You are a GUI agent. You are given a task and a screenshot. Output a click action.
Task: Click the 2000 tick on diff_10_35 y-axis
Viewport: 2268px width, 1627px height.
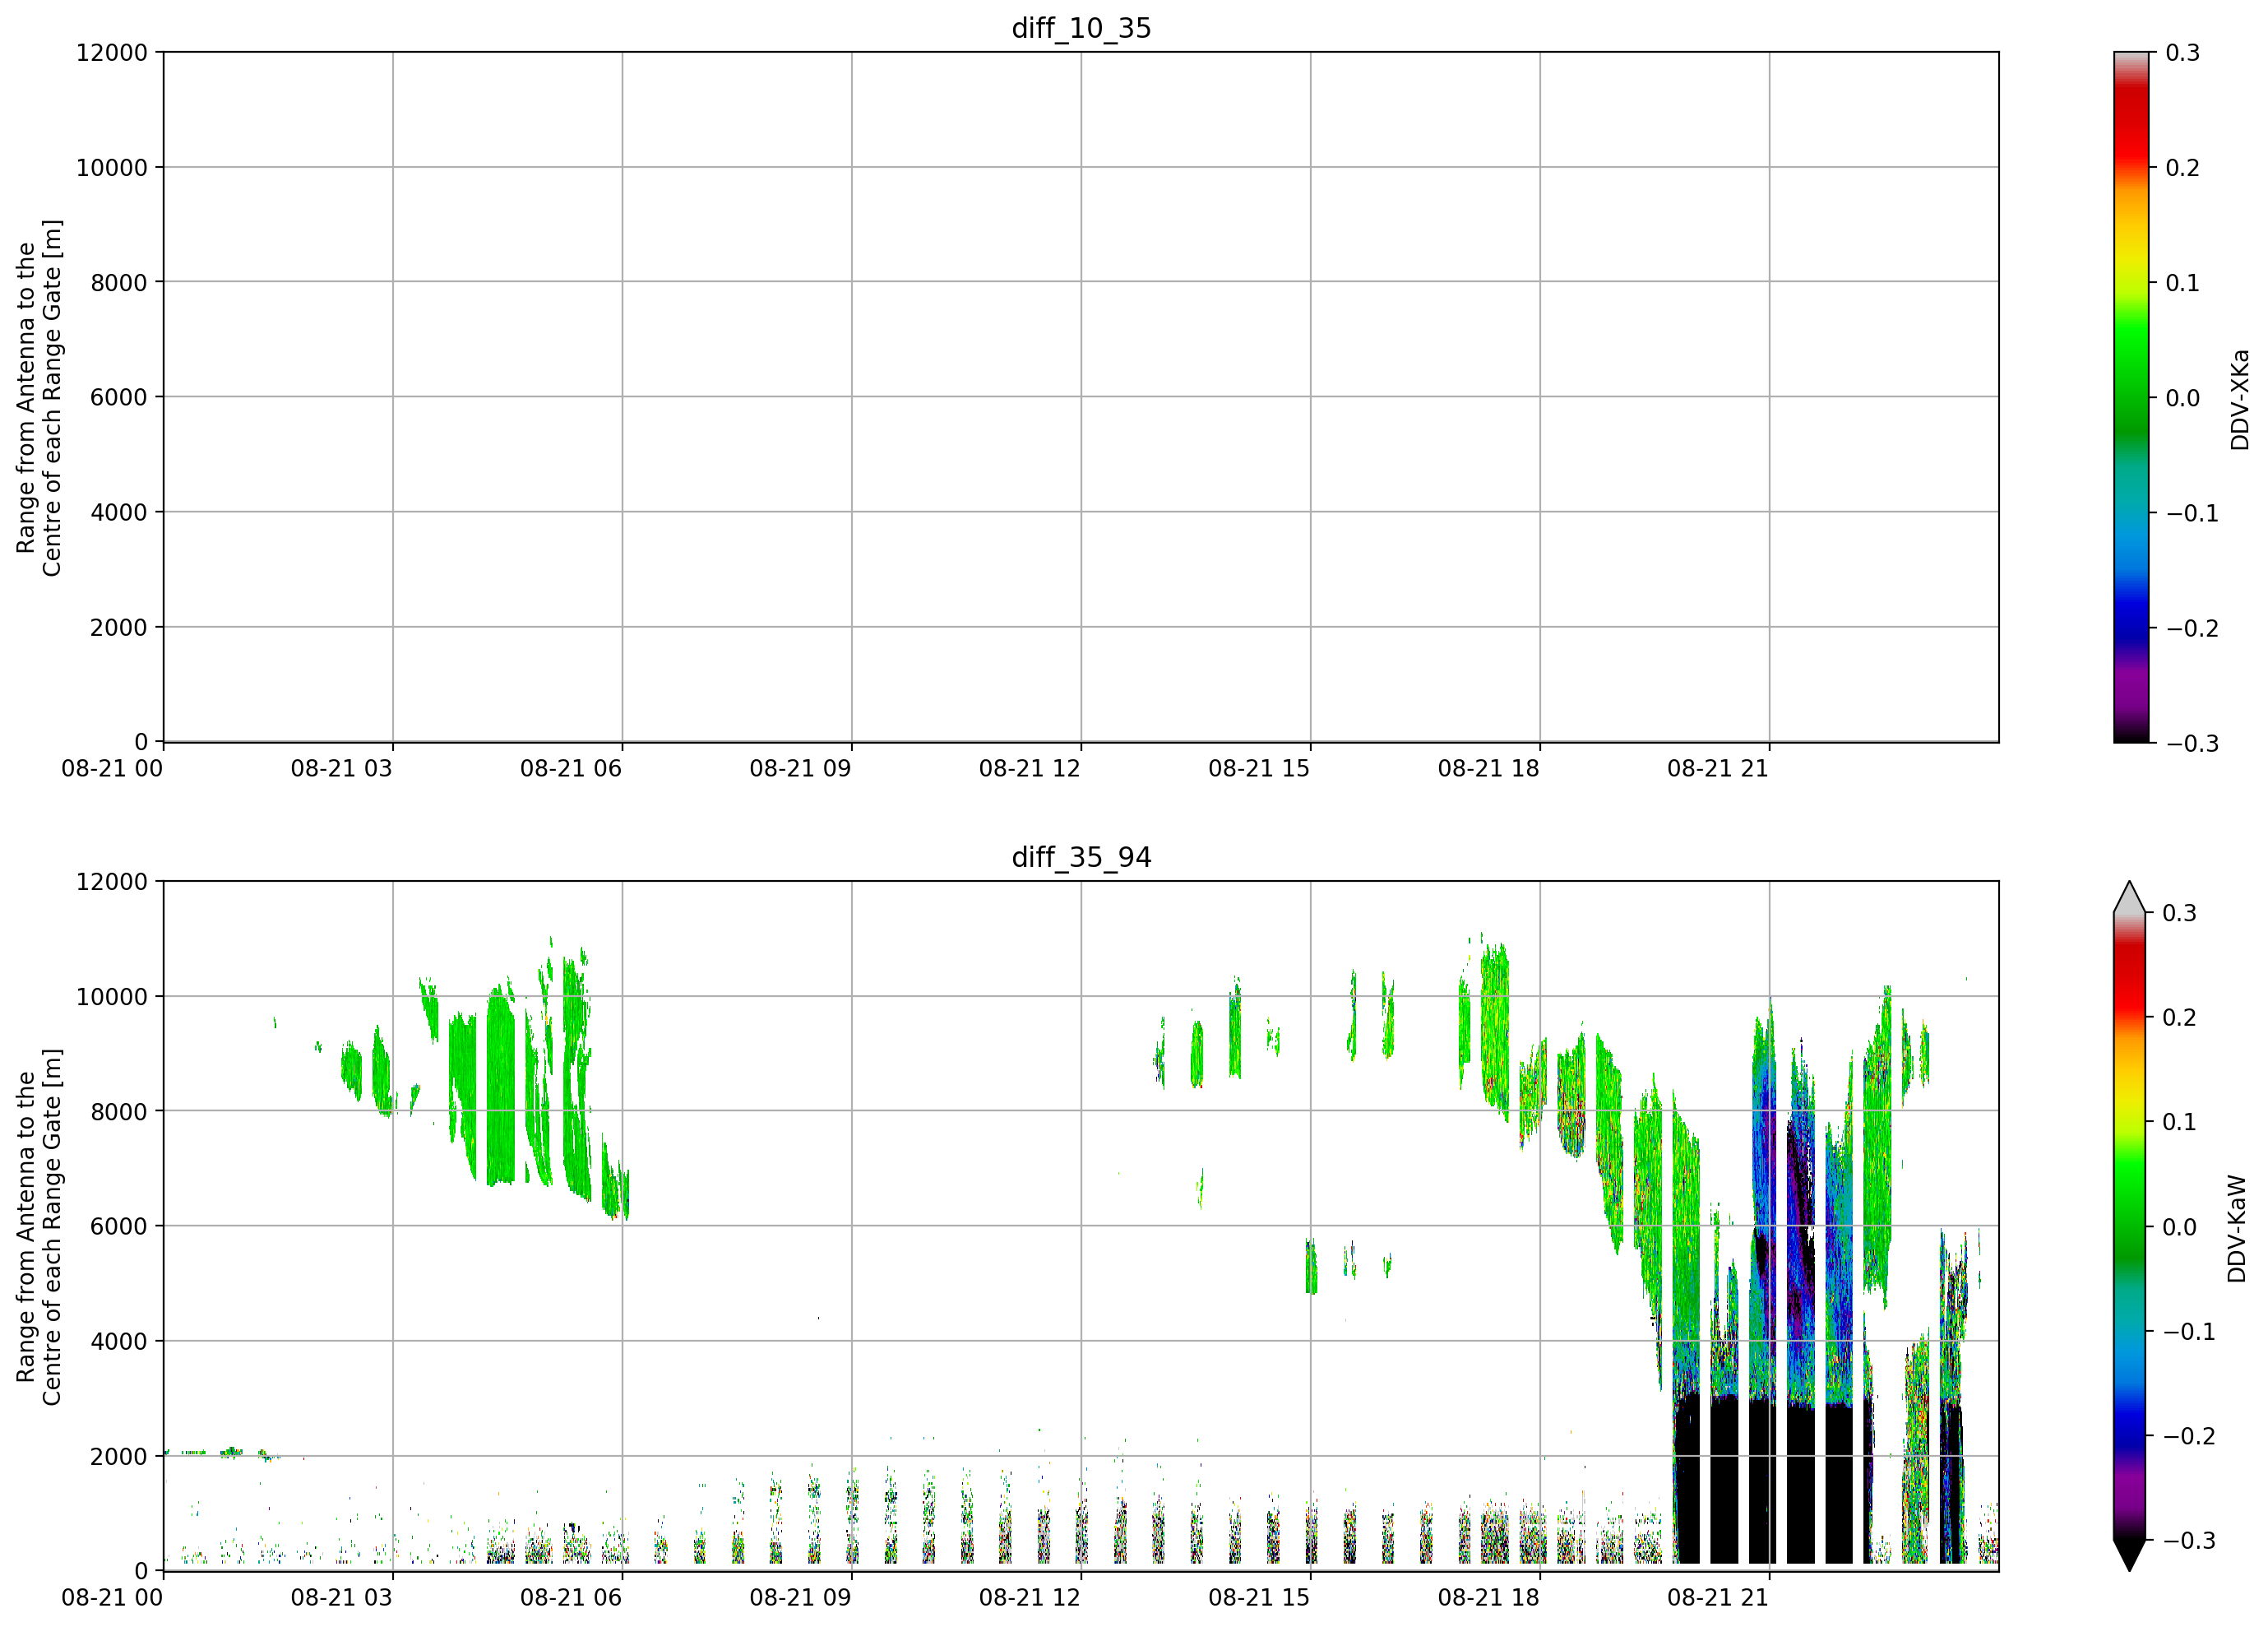[x=119, y=628]
